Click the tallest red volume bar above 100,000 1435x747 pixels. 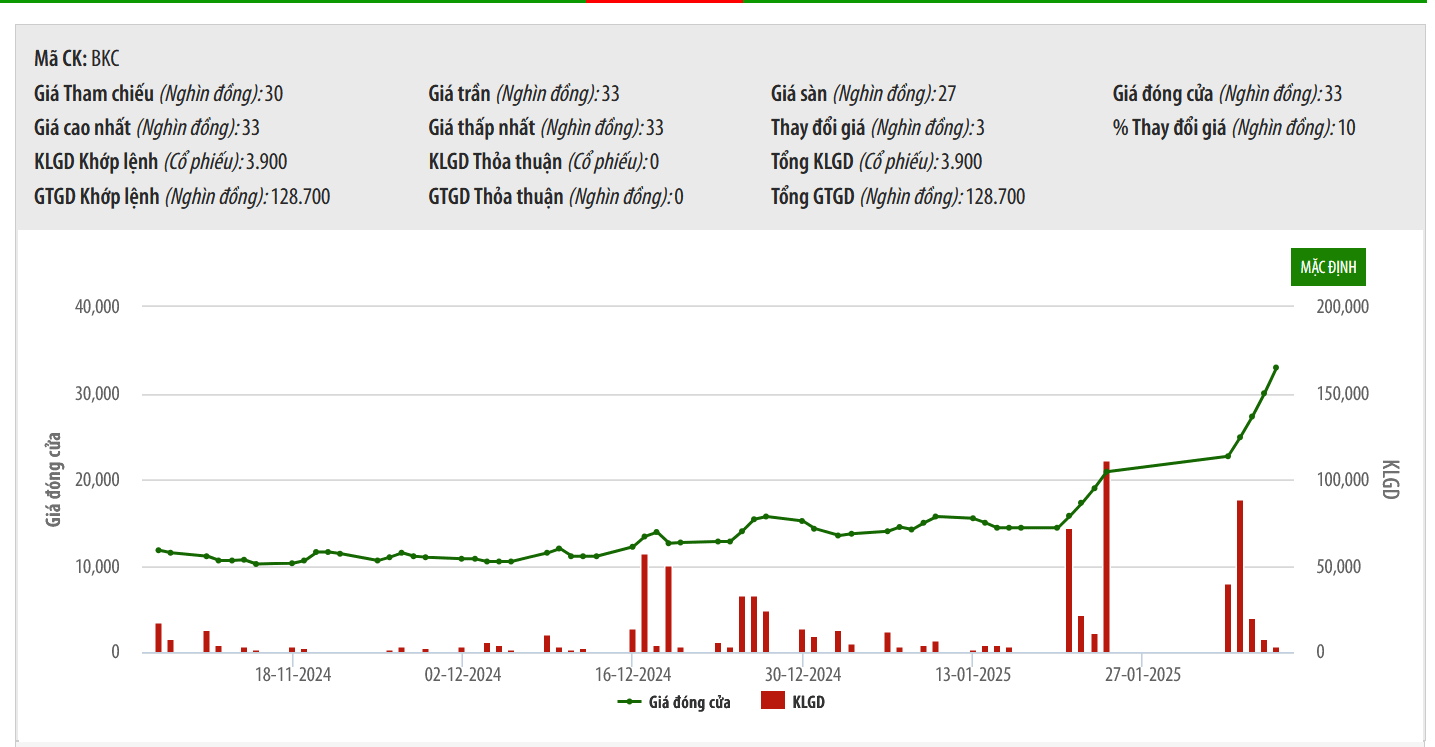pos(1106,557)
